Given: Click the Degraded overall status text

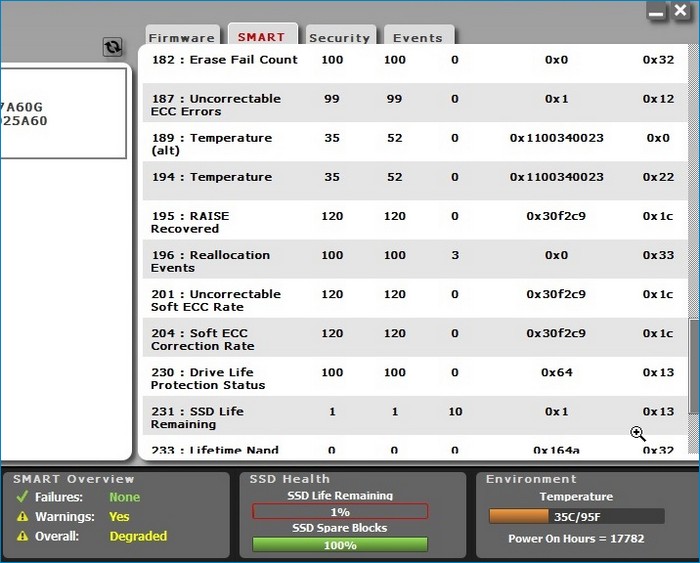Looking at the screenshot, I should point(138,536).
